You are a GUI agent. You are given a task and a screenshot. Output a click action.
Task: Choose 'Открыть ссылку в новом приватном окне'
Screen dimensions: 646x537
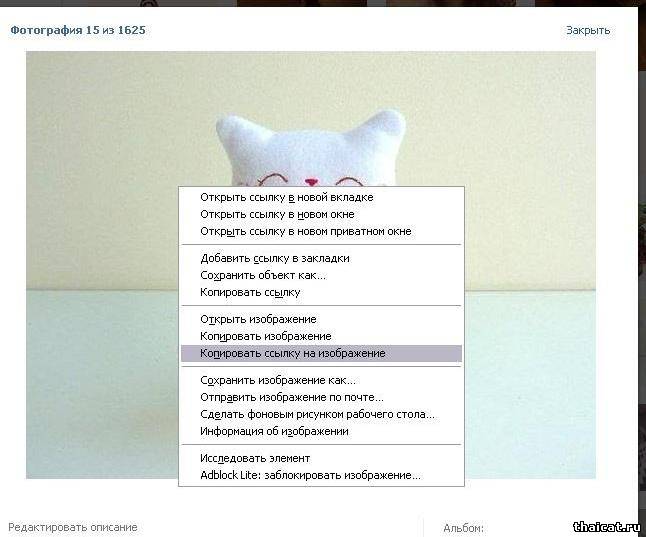[x=321, y=231]
